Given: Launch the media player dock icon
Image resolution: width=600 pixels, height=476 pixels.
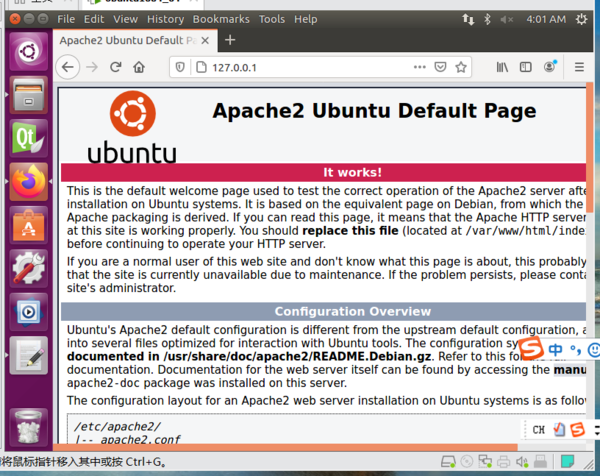Looking at the screenshot, I should pyautogui.click(x=29, y=312).
